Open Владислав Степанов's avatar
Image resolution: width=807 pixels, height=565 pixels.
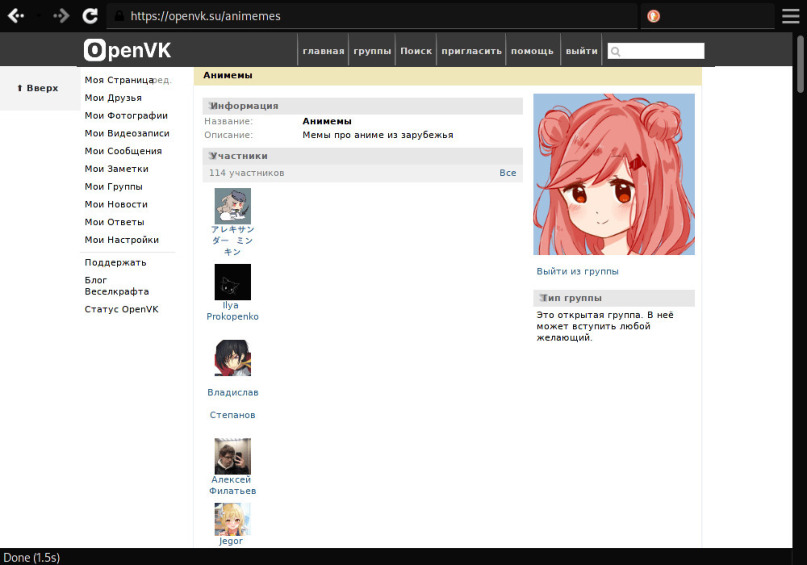point(233,358)
